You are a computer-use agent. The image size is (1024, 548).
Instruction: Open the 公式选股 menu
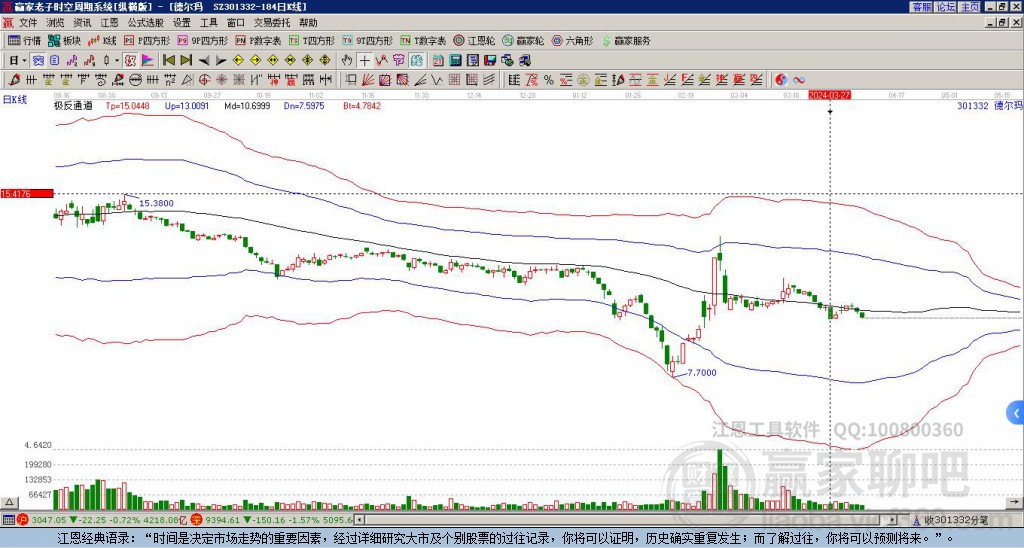(x=146, y=23)
